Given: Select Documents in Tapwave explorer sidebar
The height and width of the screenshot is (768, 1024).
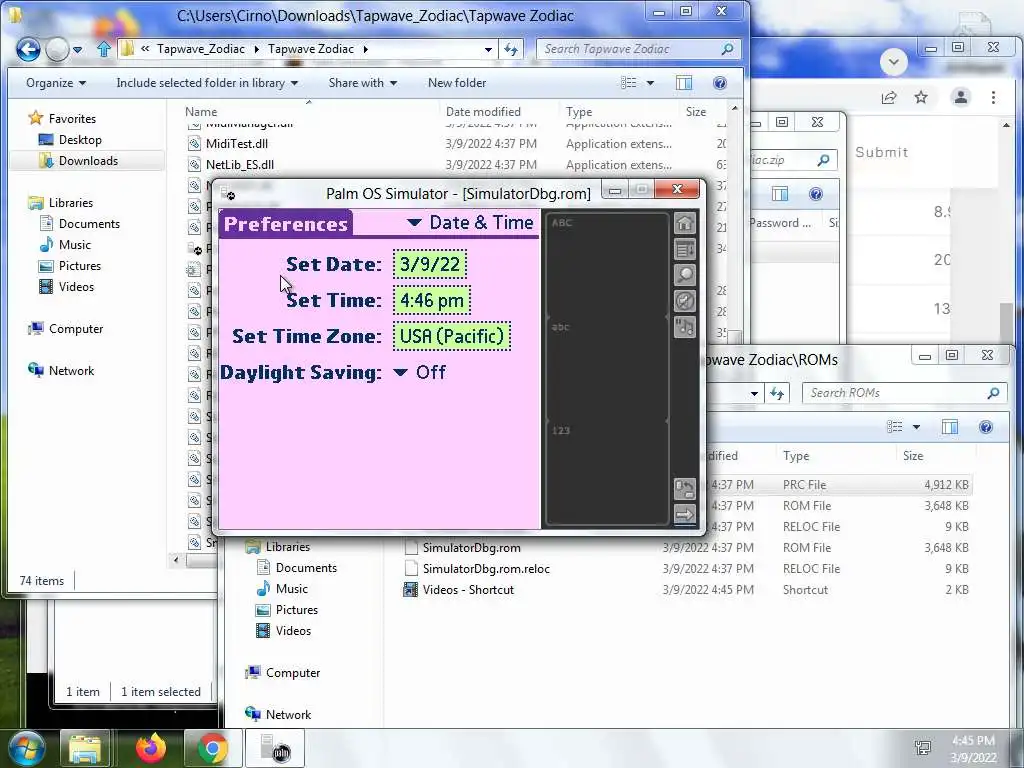Looking at the screenshot, I should click(89, 224).
